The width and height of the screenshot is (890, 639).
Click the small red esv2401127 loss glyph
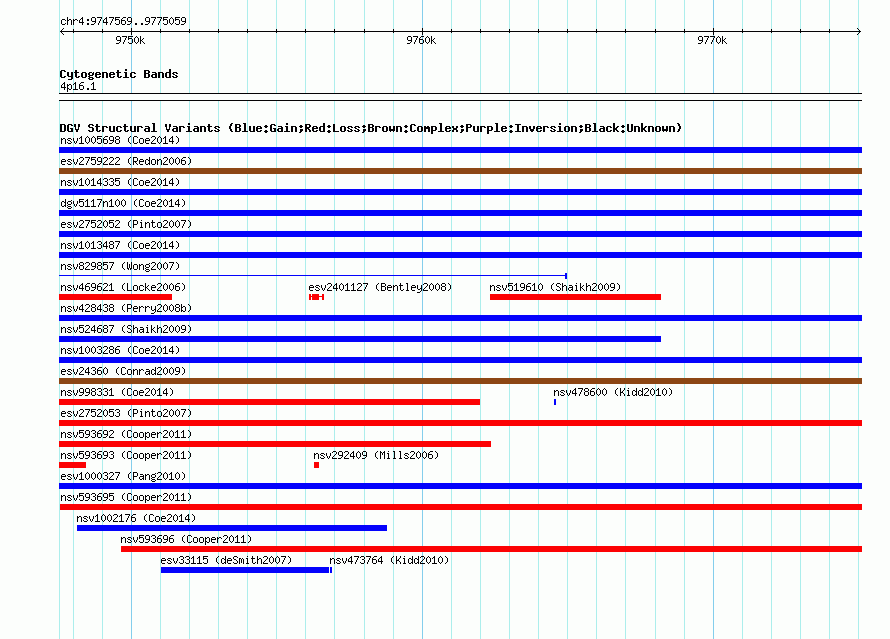click(316, 297)
